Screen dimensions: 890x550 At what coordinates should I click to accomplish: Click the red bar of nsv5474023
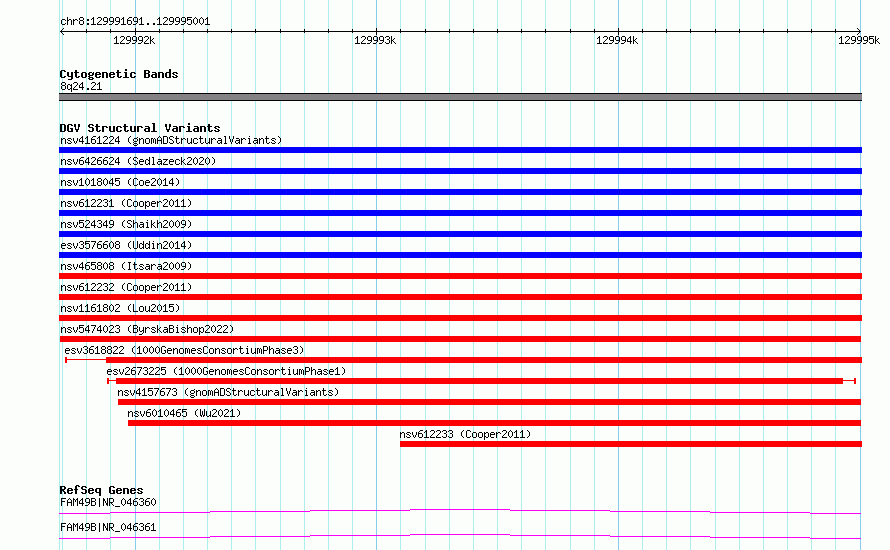pos(460,339)
